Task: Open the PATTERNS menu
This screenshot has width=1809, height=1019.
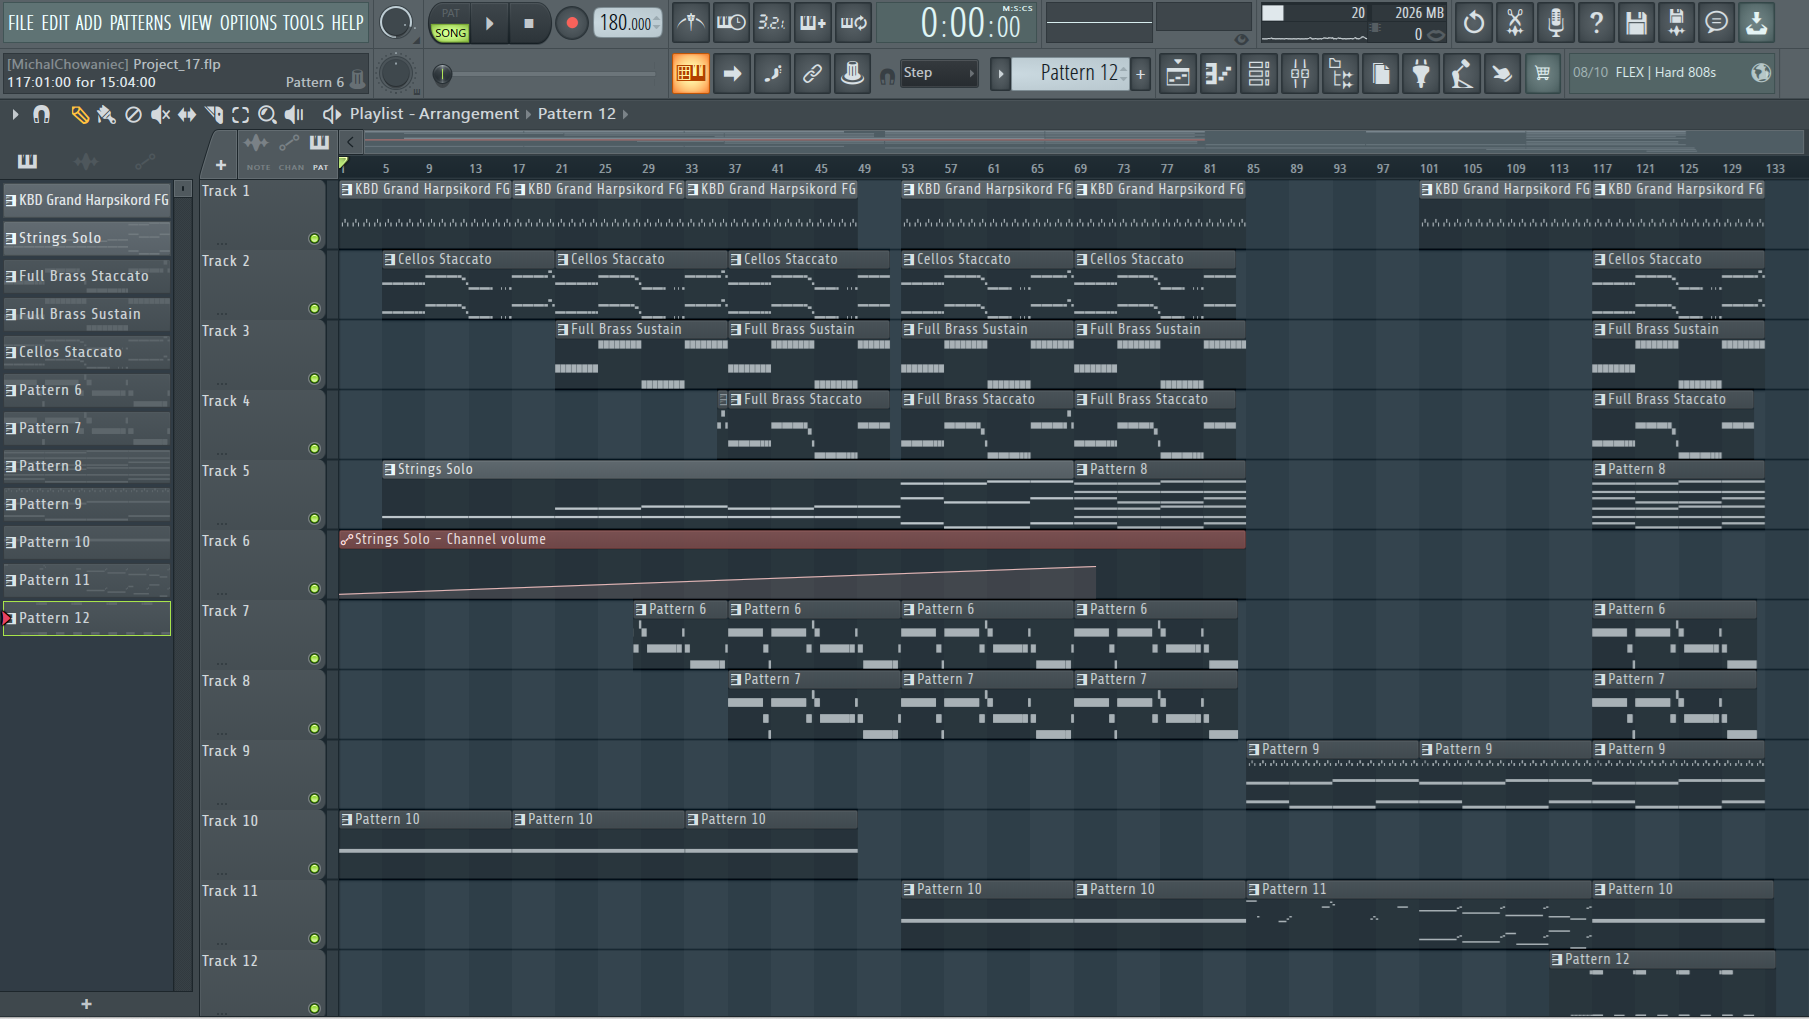Action: tap(140, 22)
